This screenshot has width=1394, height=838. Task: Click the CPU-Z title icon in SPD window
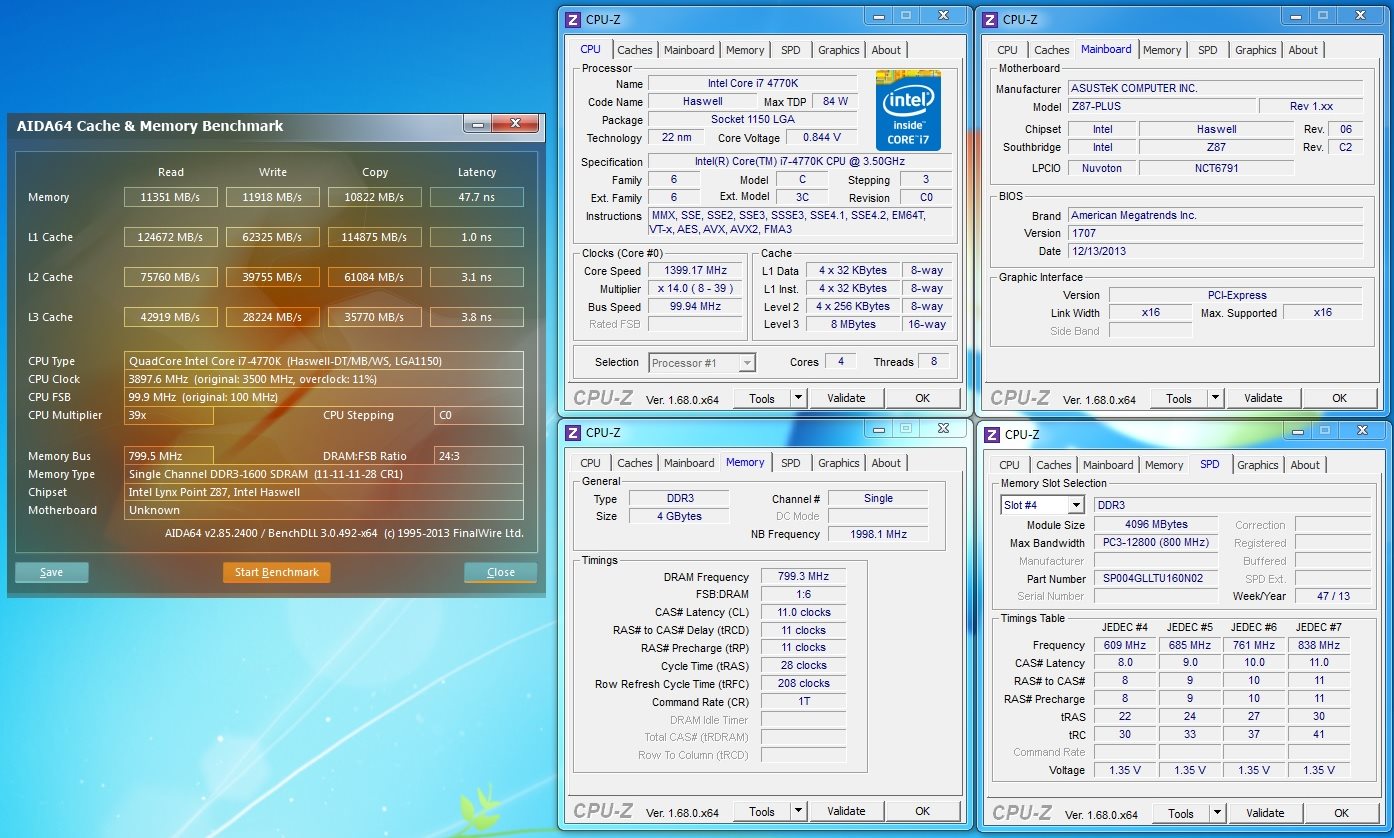coord(991,434)
